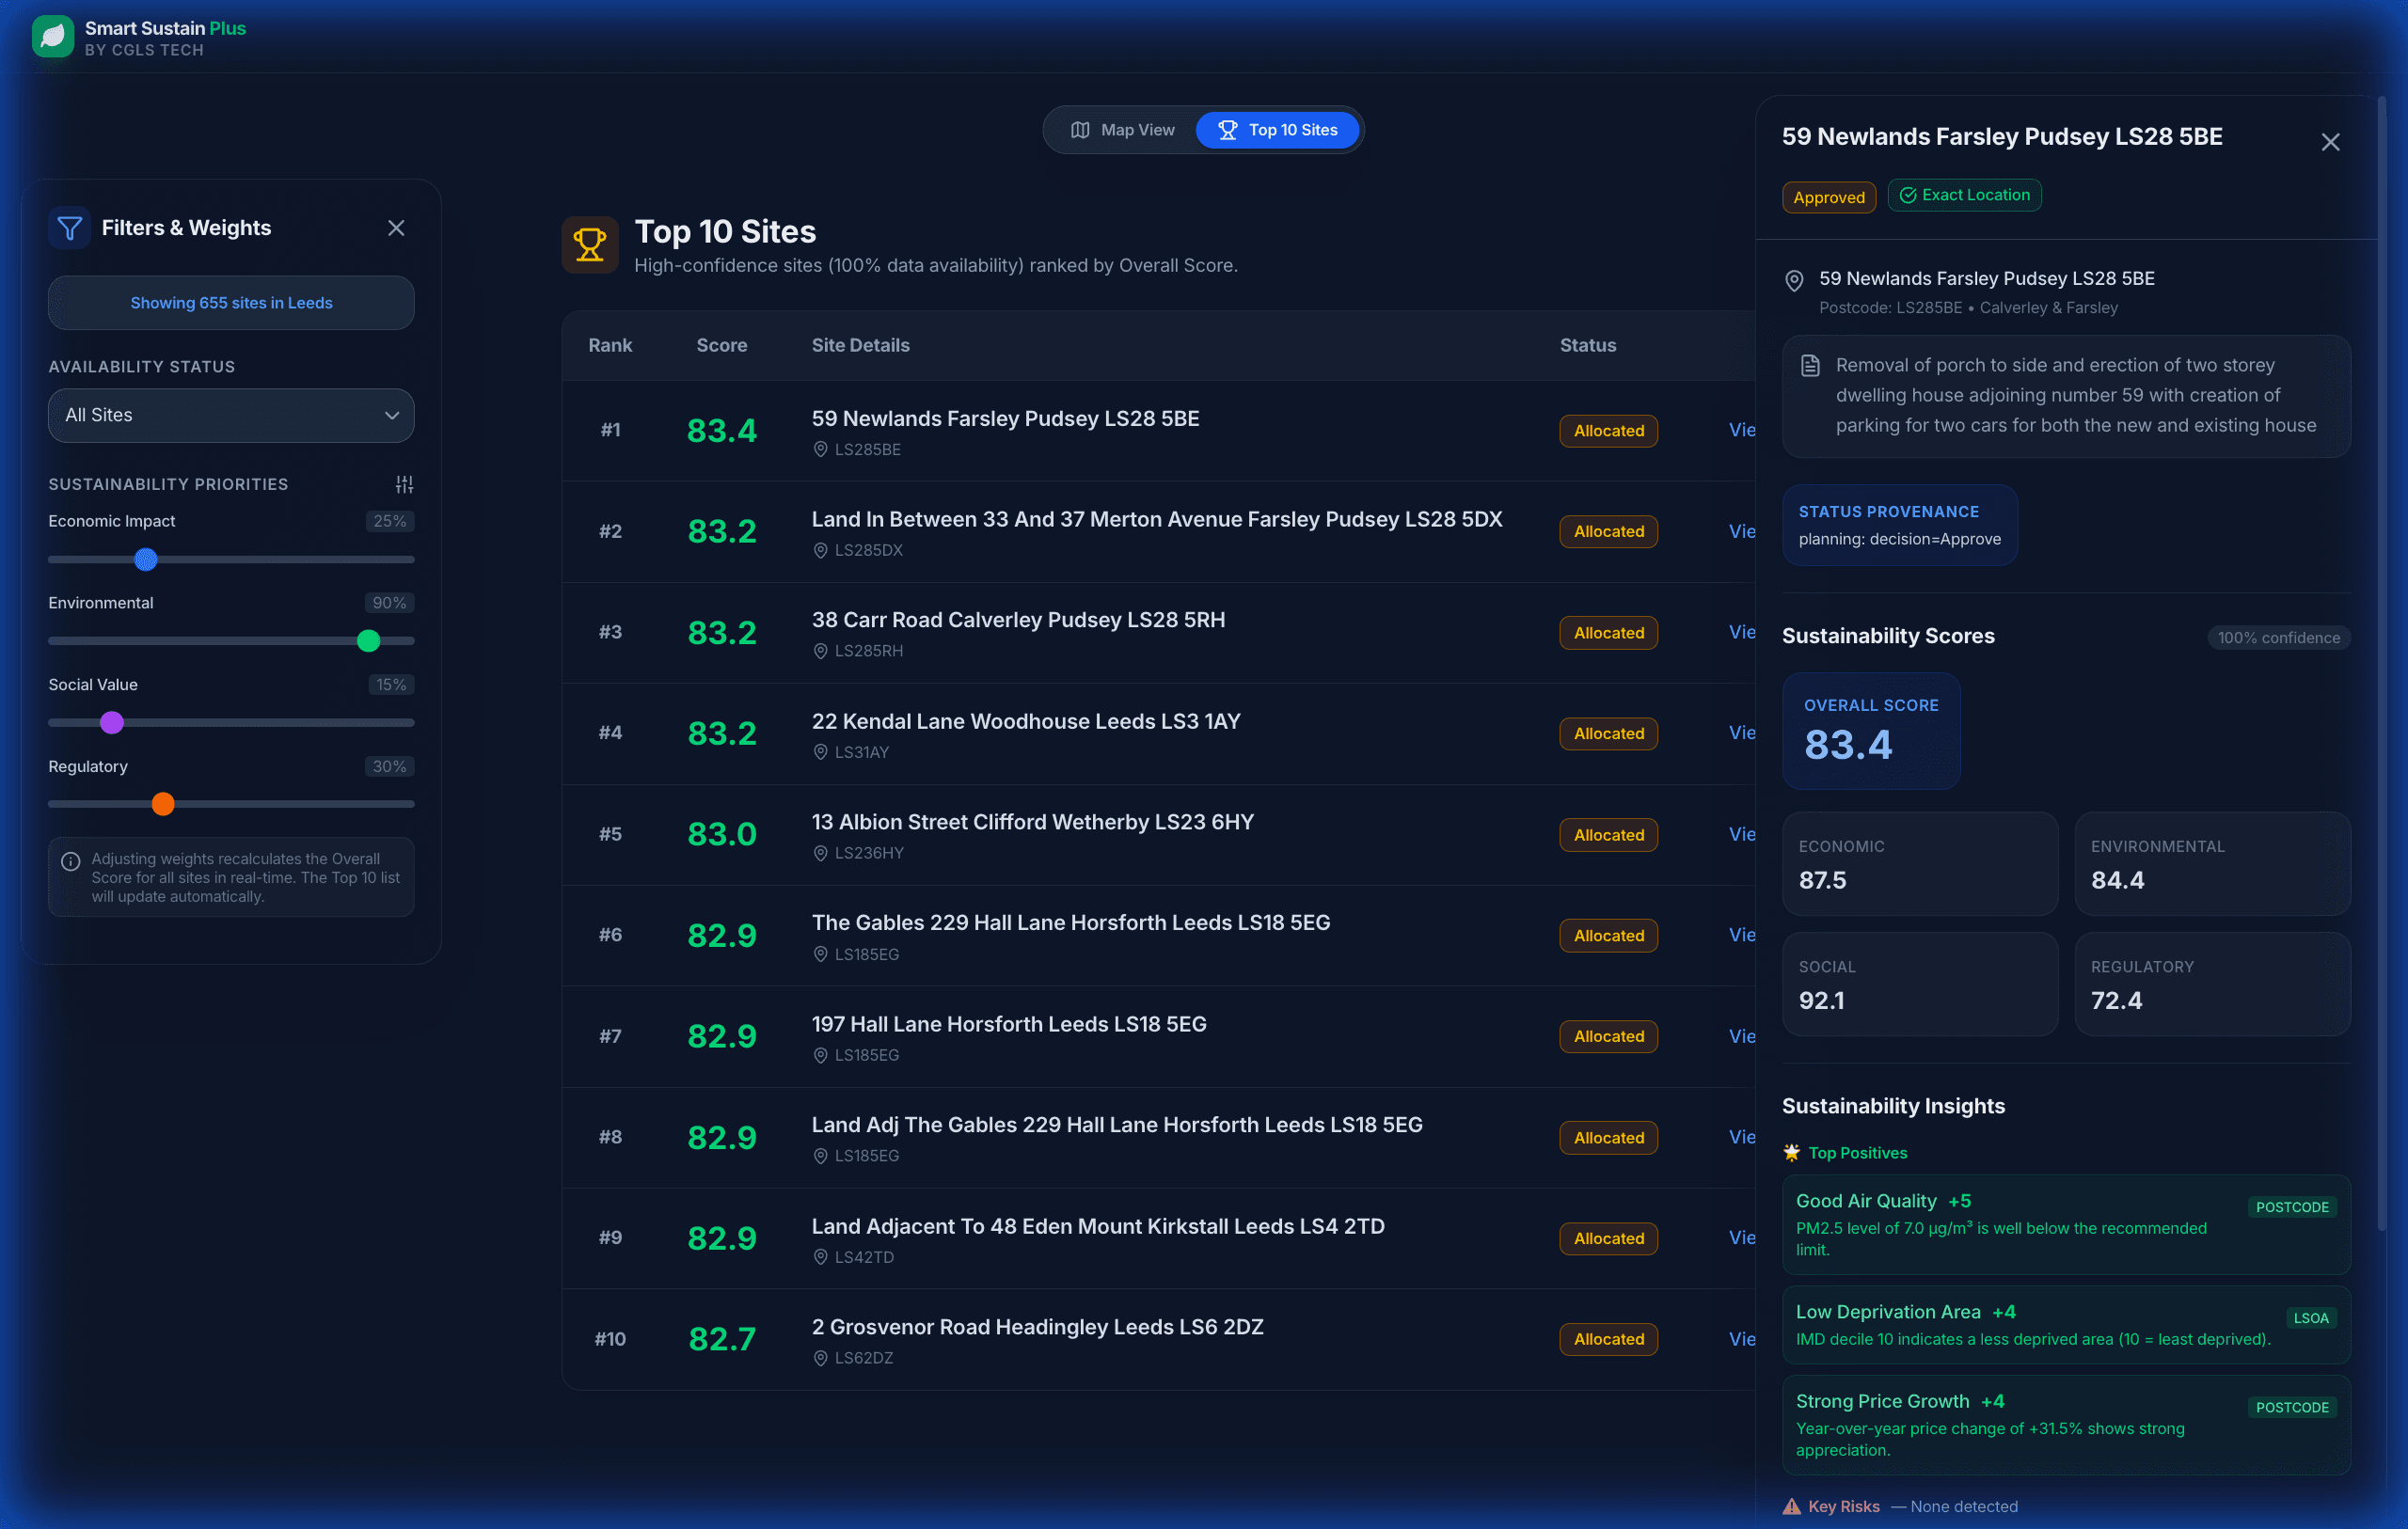
Task: Toggle the Approved status badge
Action: coord(1828,196)
